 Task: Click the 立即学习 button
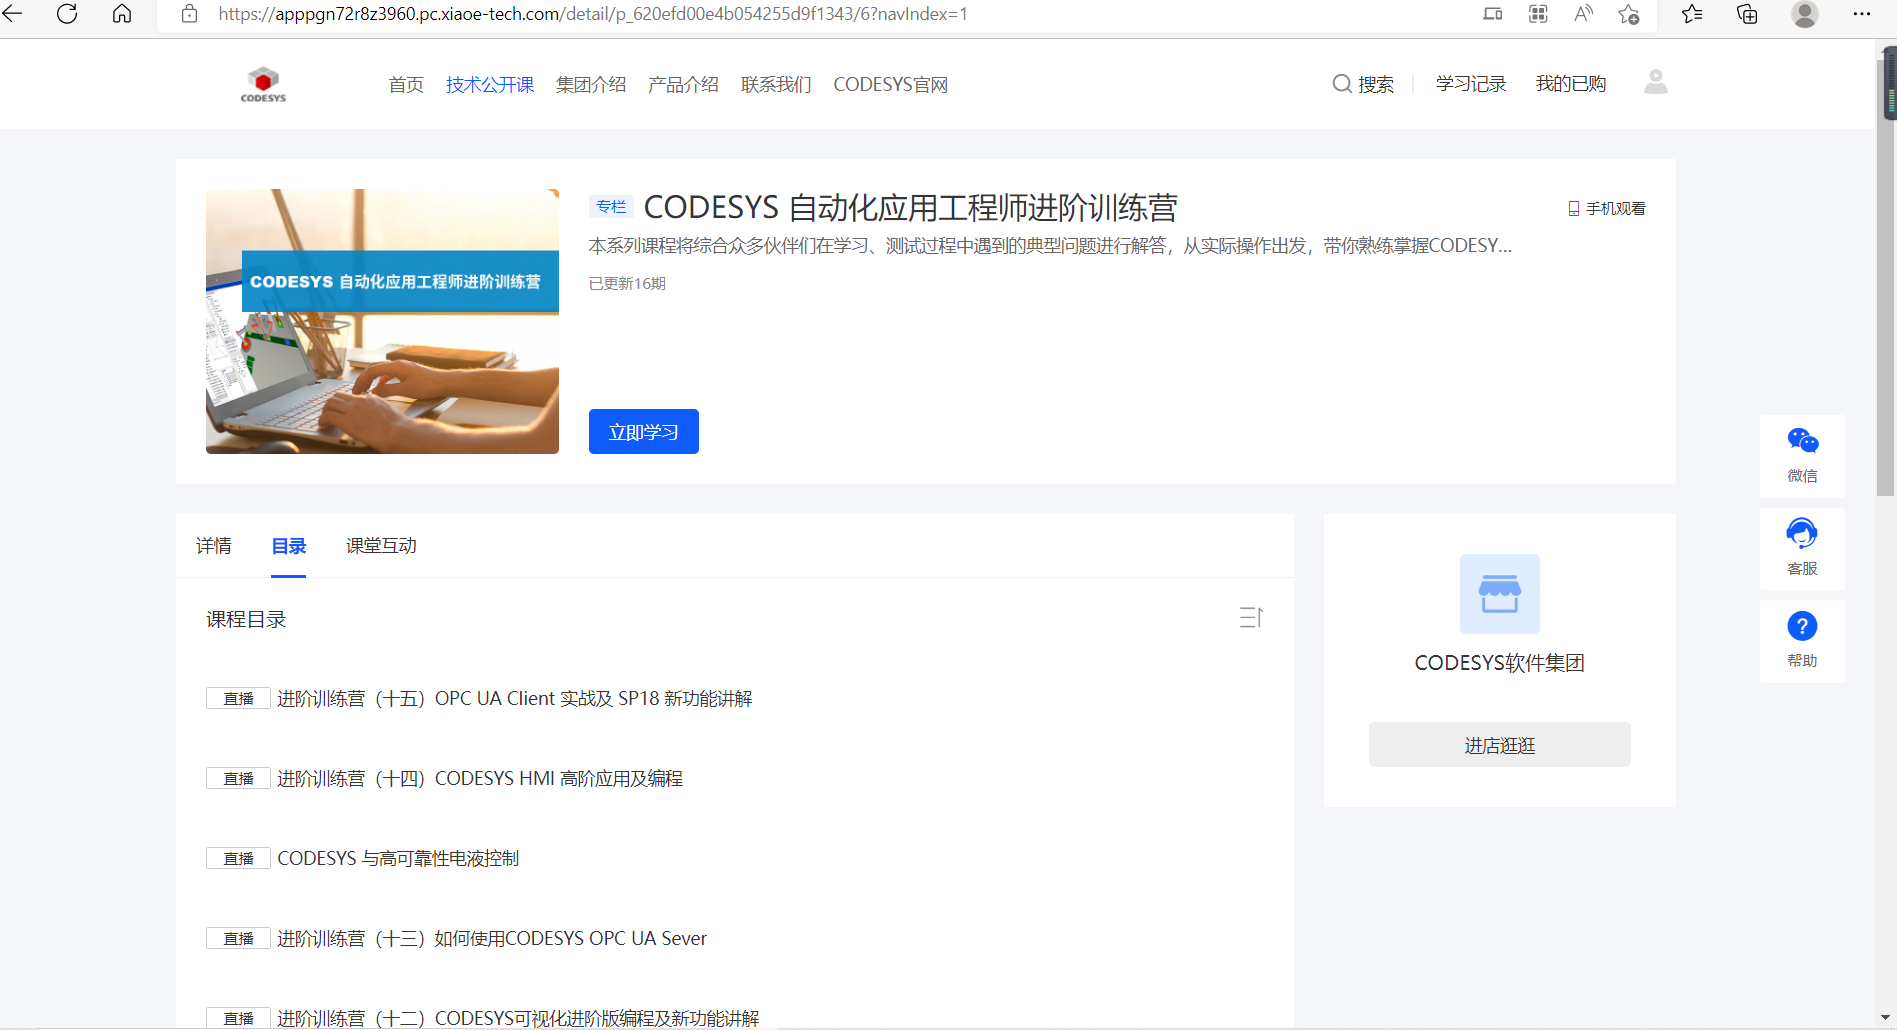point(643,432)
